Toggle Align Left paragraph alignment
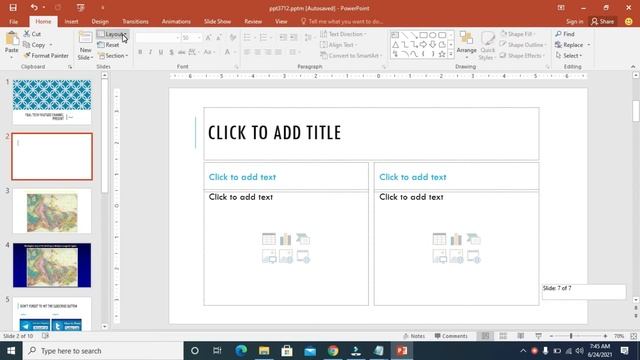This screenshot has width=640, height=360. [x=247, y=52]
